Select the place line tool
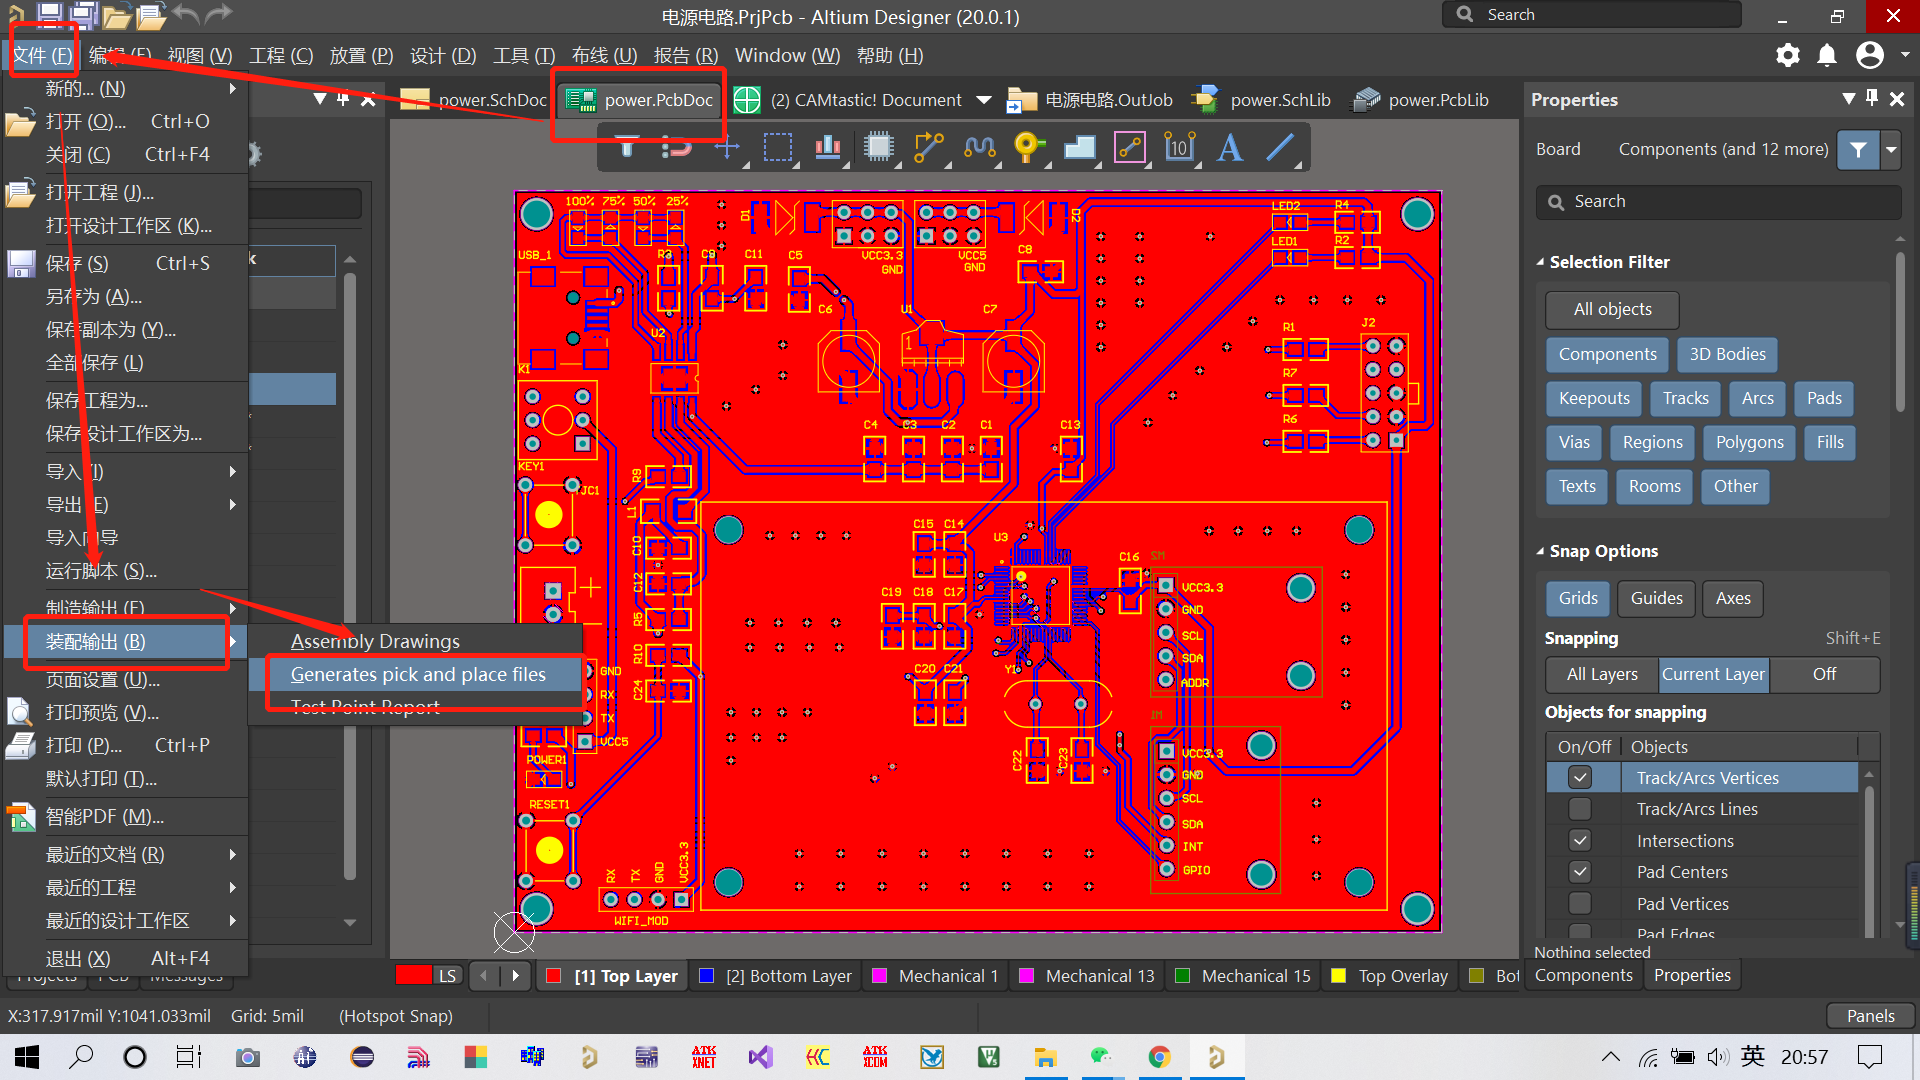Image resolution: width=1920 pixels, height=1080 pixels. pyautogui.click(x=1279, y=148)
